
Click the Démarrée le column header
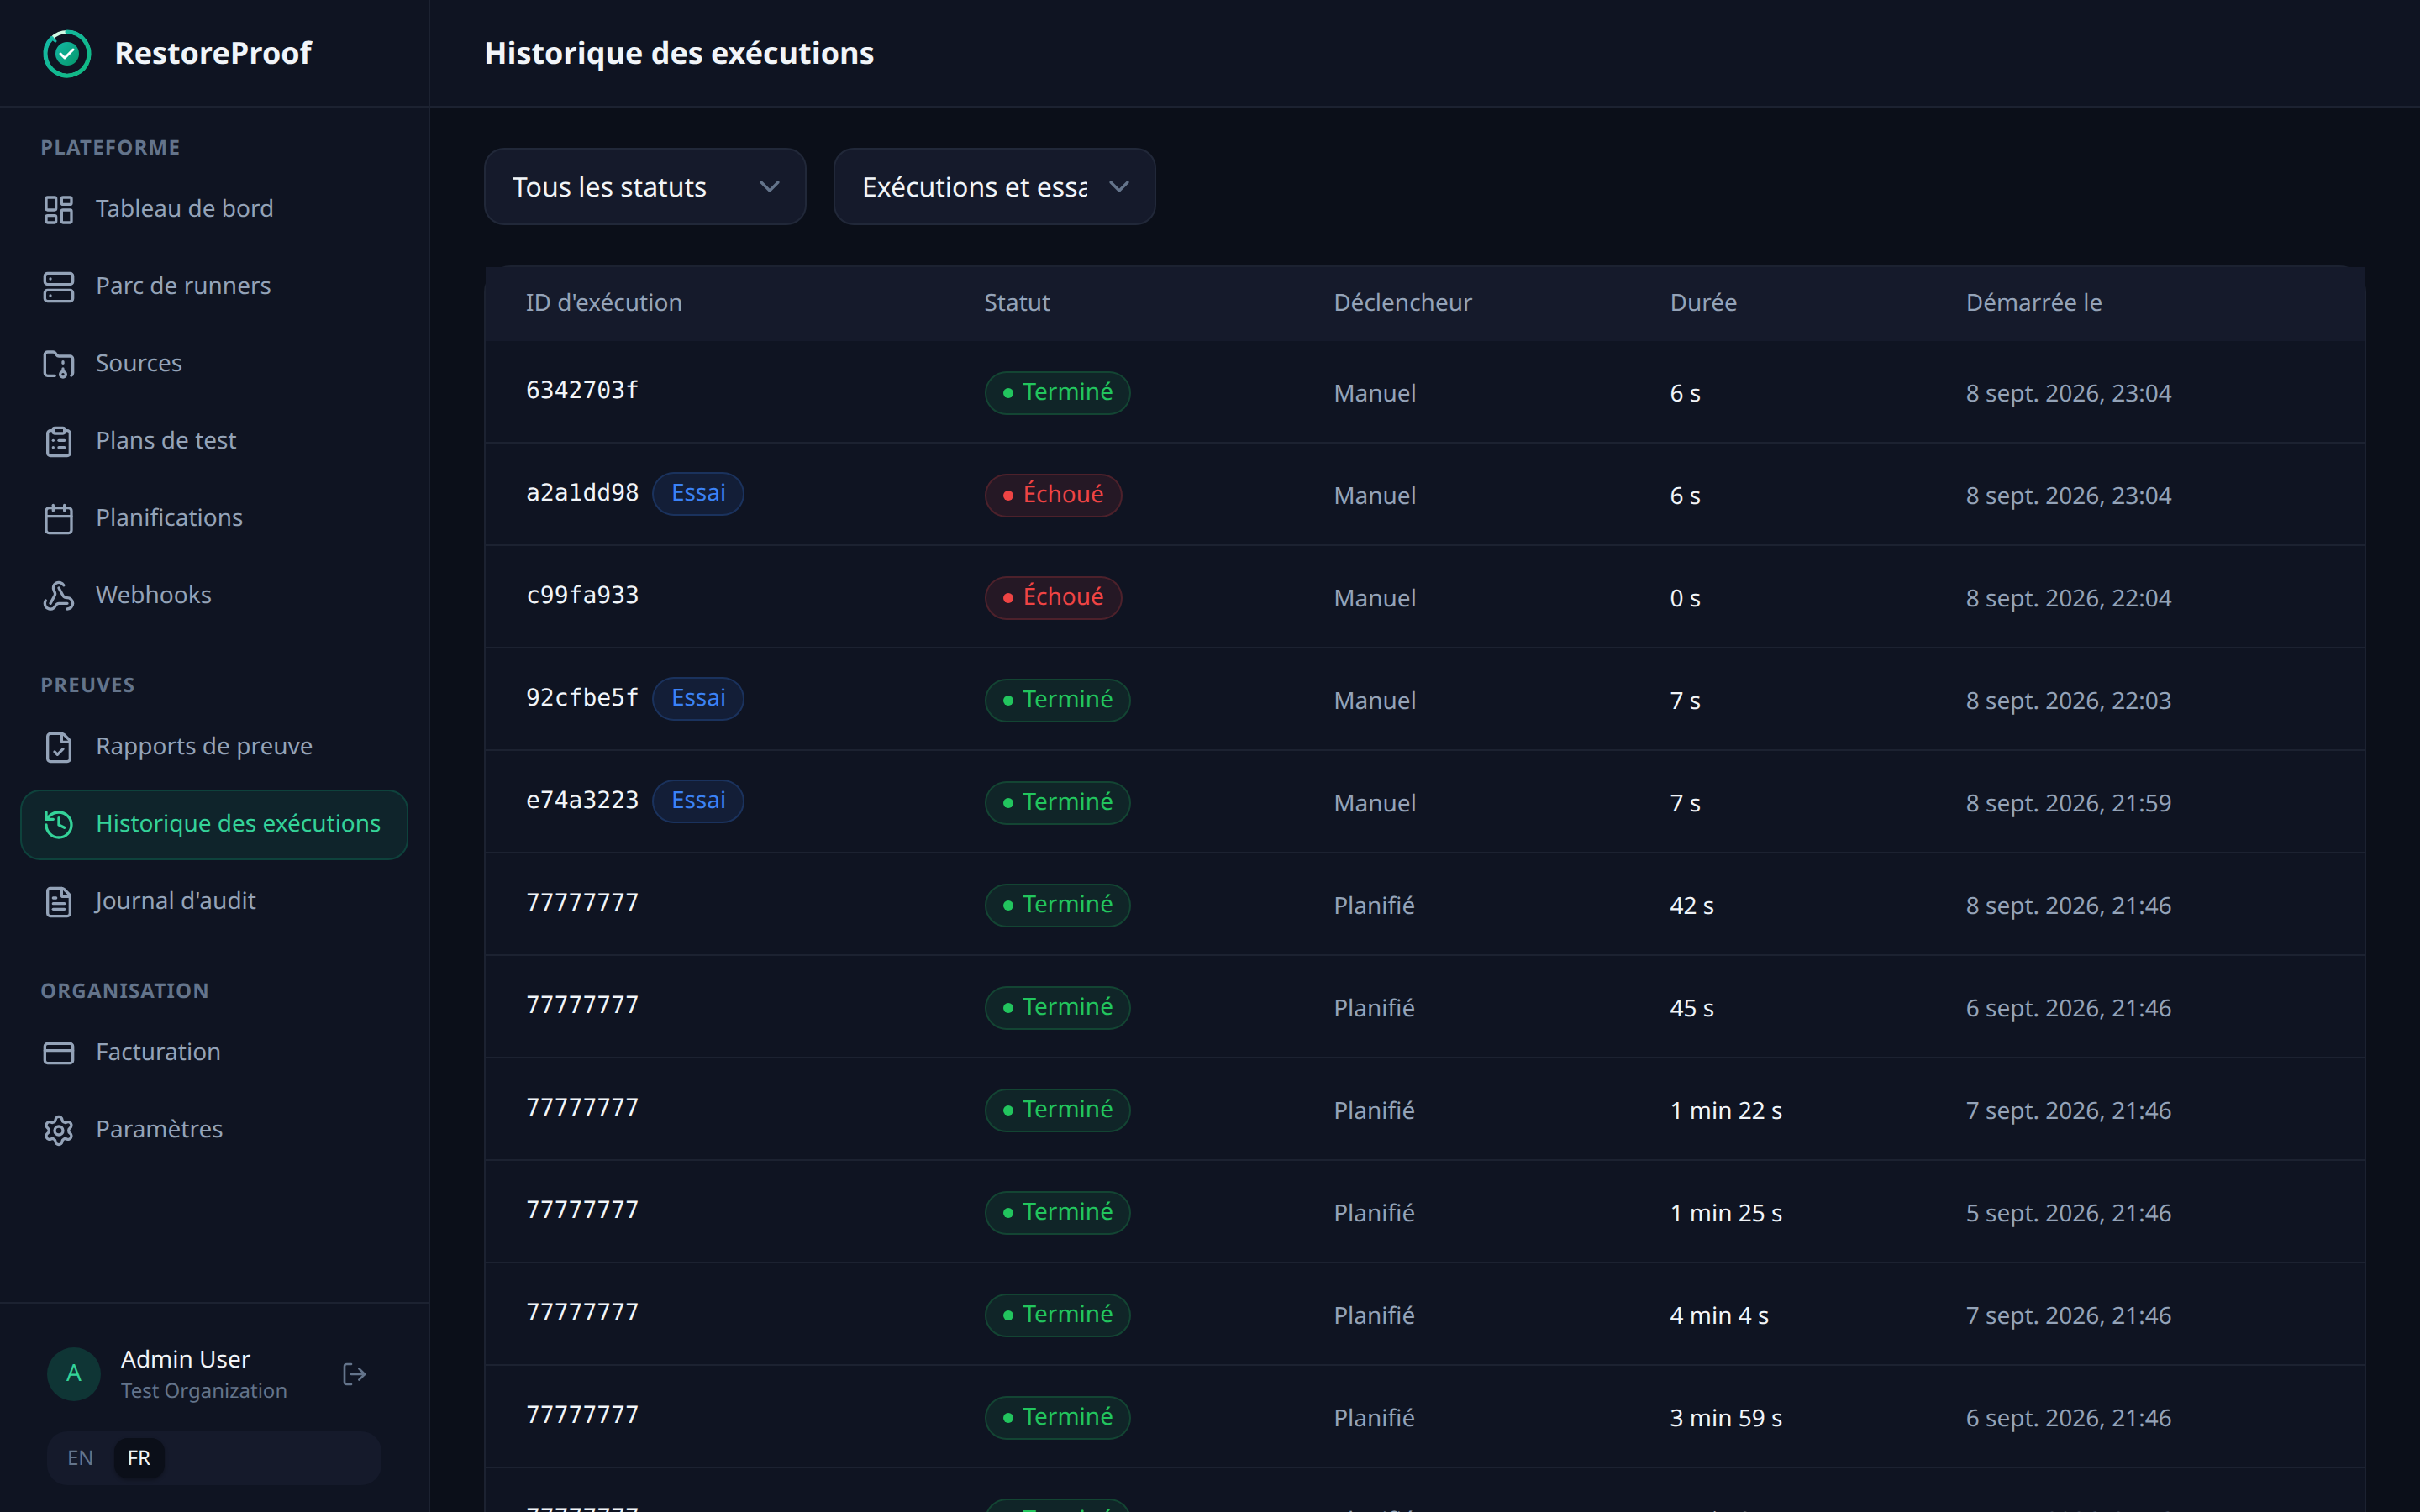[2033, 303]
